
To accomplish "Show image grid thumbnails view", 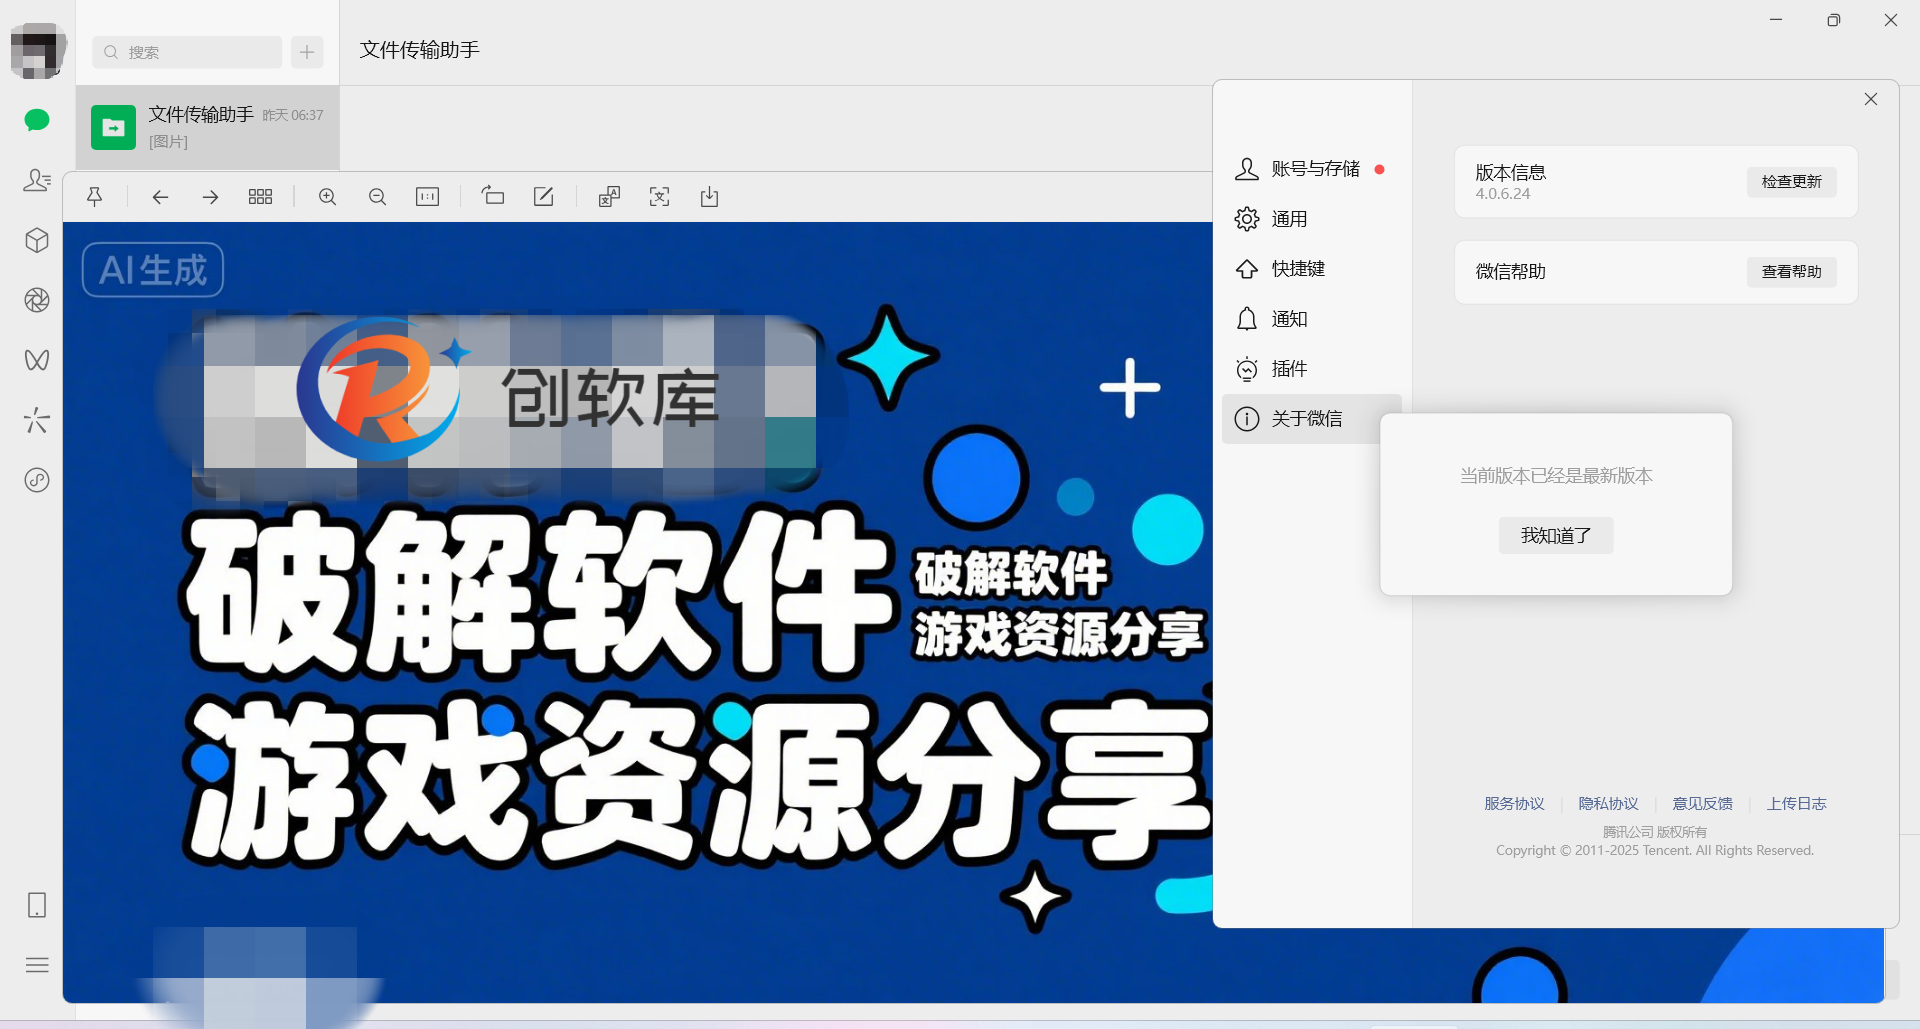I will [x=260, y=197].
